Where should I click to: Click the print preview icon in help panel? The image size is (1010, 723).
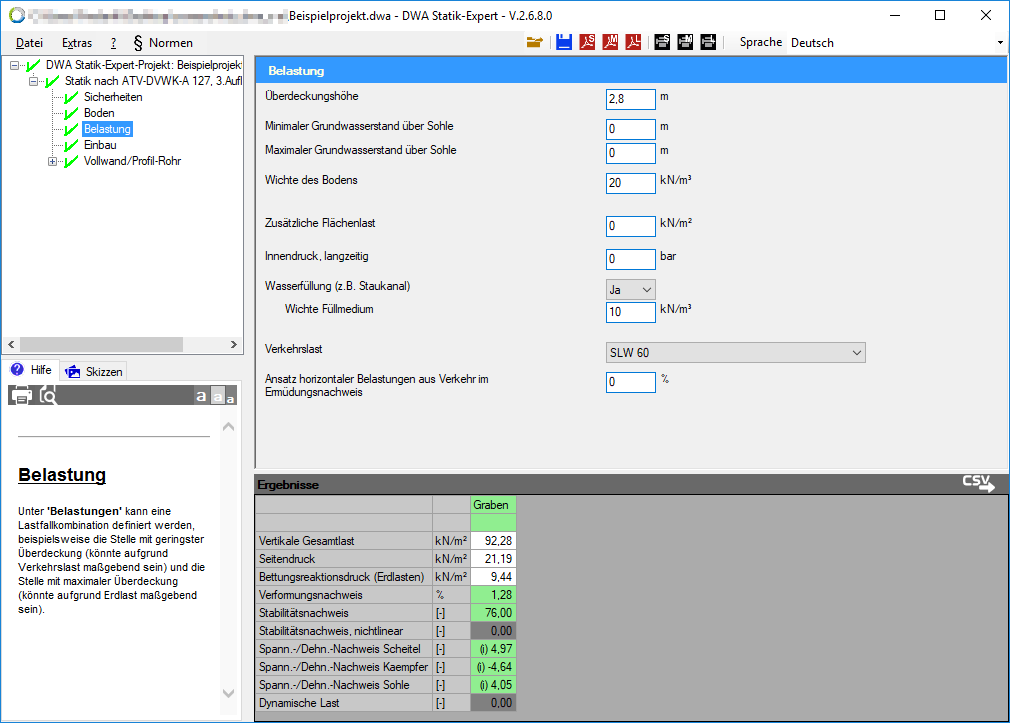(x=47, y=395)
